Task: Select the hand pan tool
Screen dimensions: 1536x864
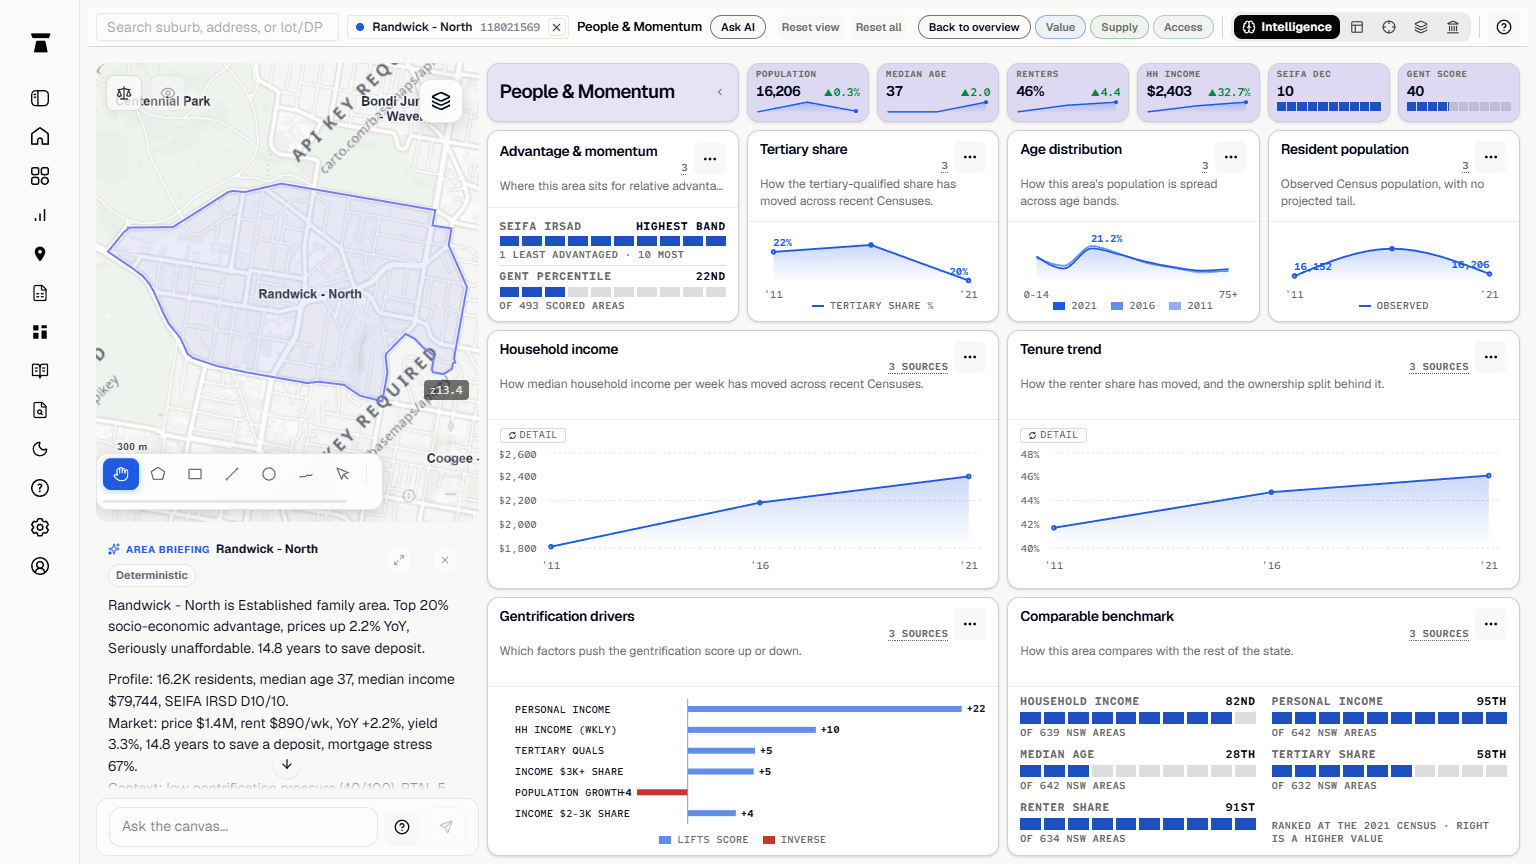Action: pyautogui.click(x=121, y=474)
